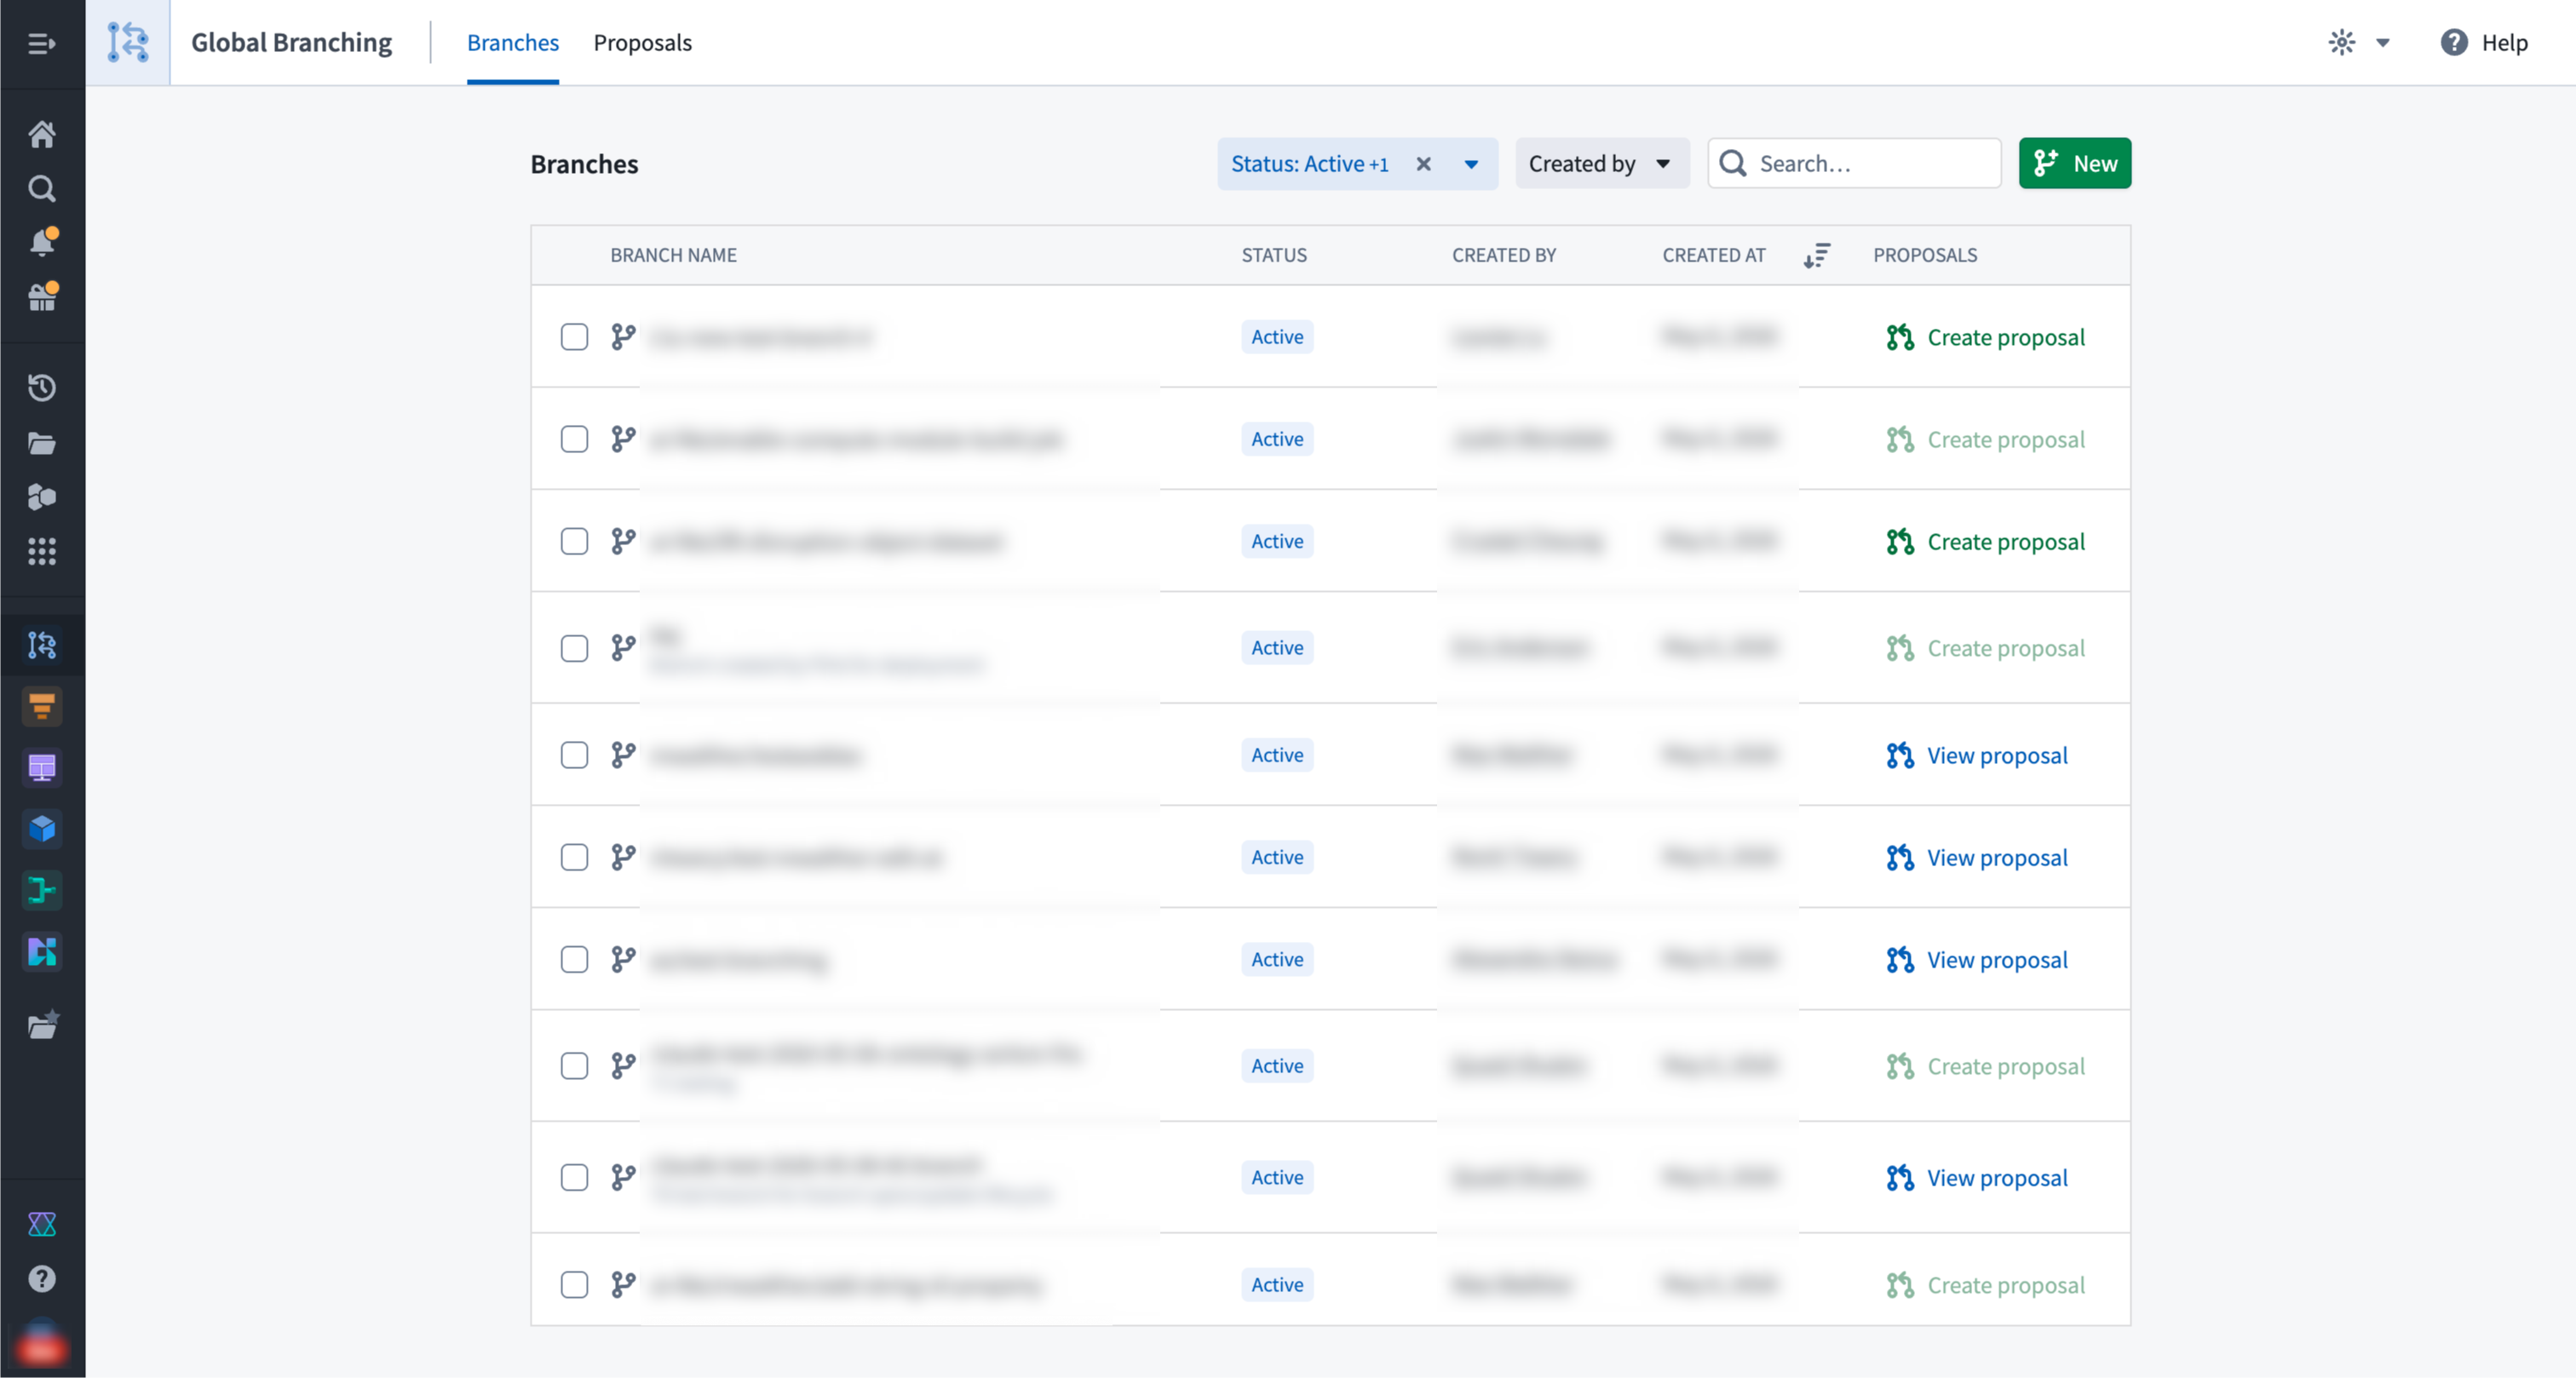Open notifications bell in sidebar

pyautogui.click(x=42, y=242)
